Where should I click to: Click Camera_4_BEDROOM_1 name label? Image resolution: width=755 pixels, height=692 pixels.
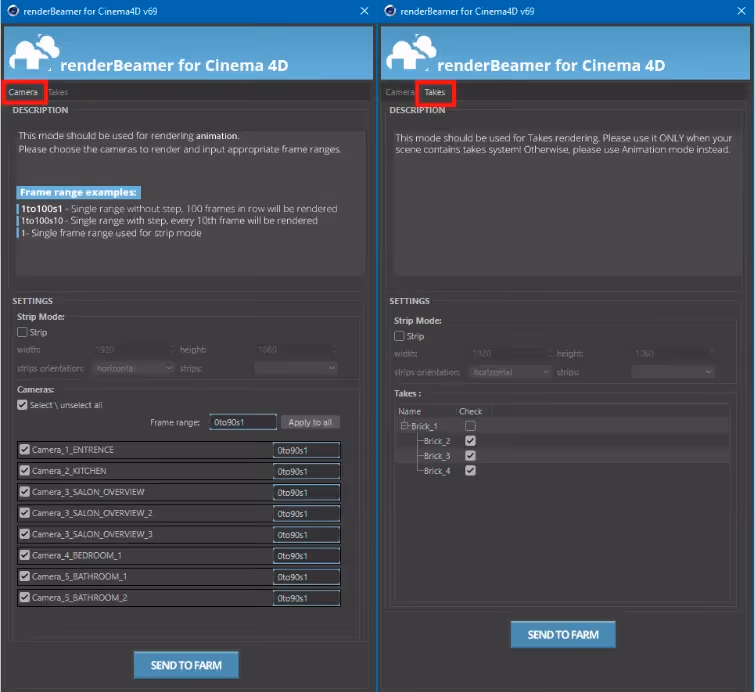[77, 555]
